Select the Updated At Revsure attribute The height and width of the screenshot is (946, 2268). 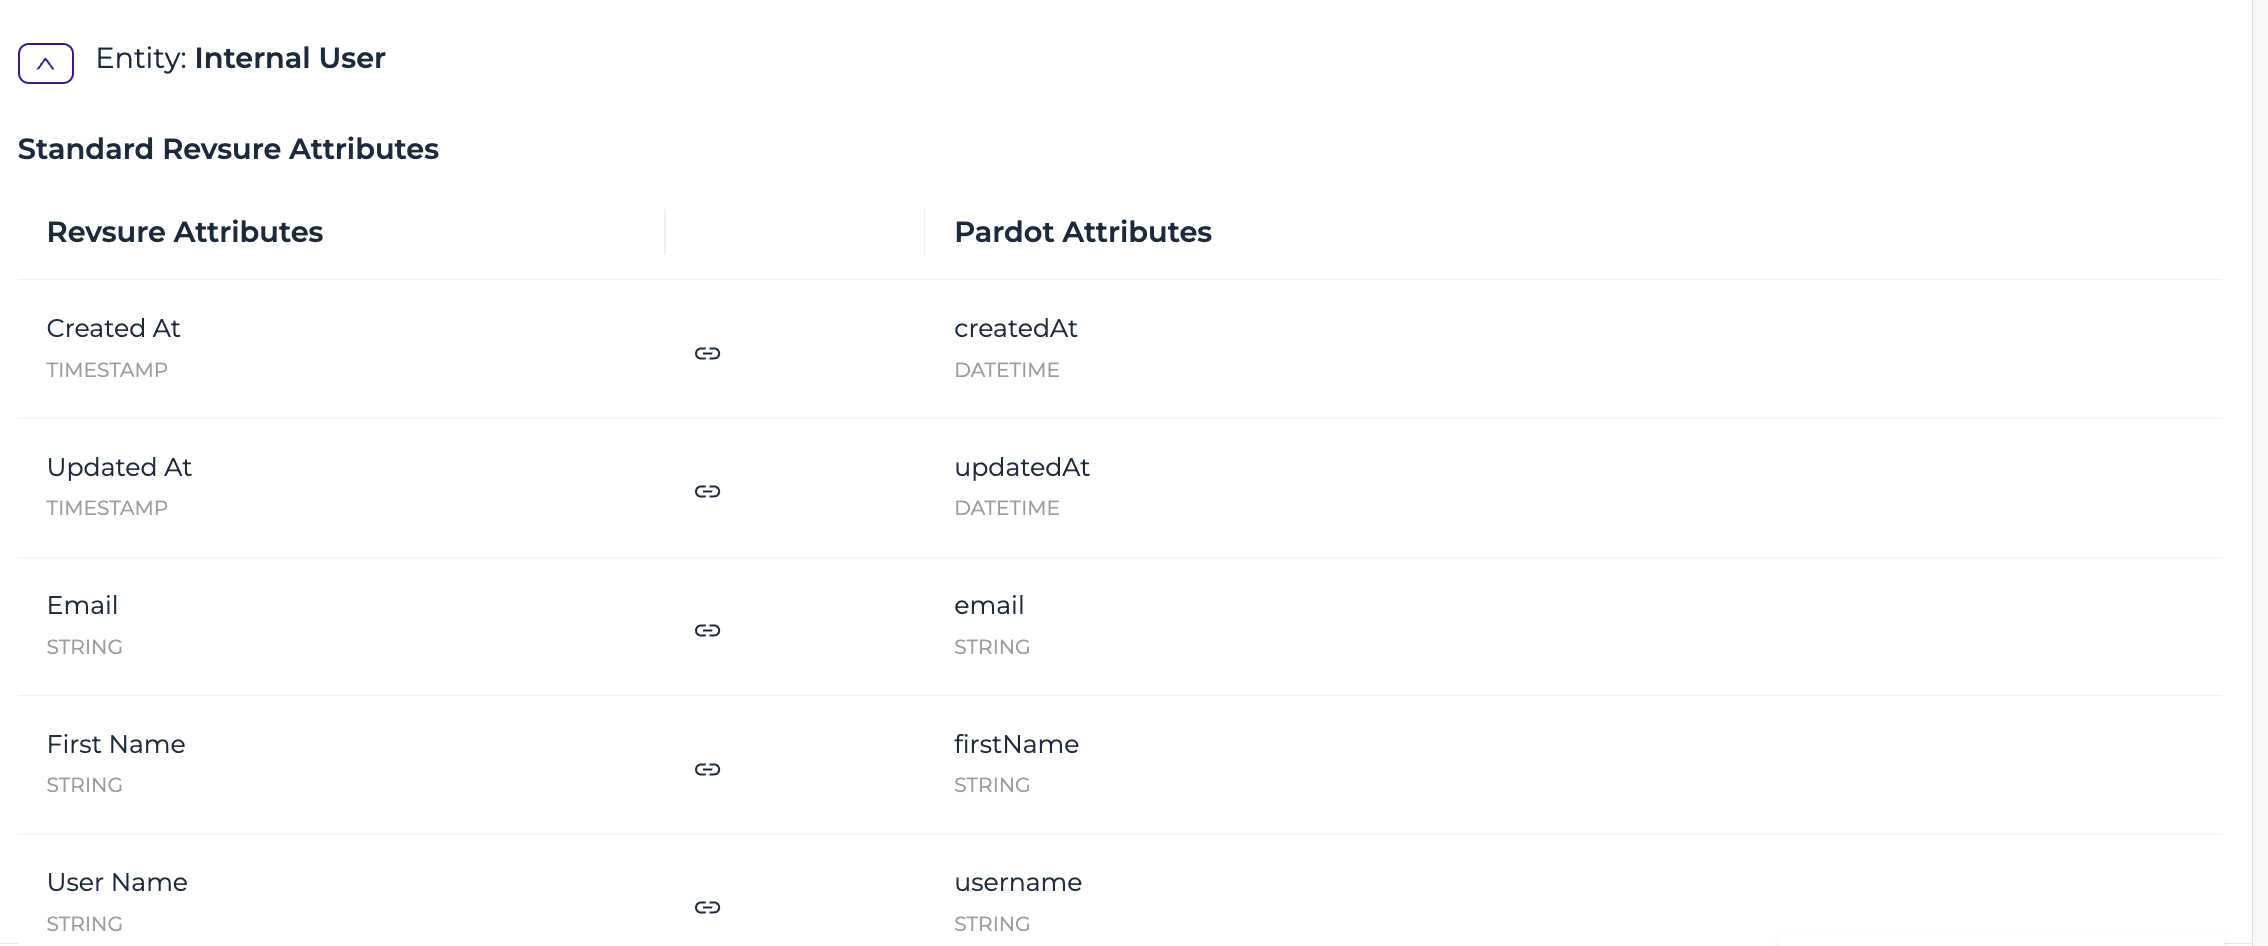coord(119,467)
